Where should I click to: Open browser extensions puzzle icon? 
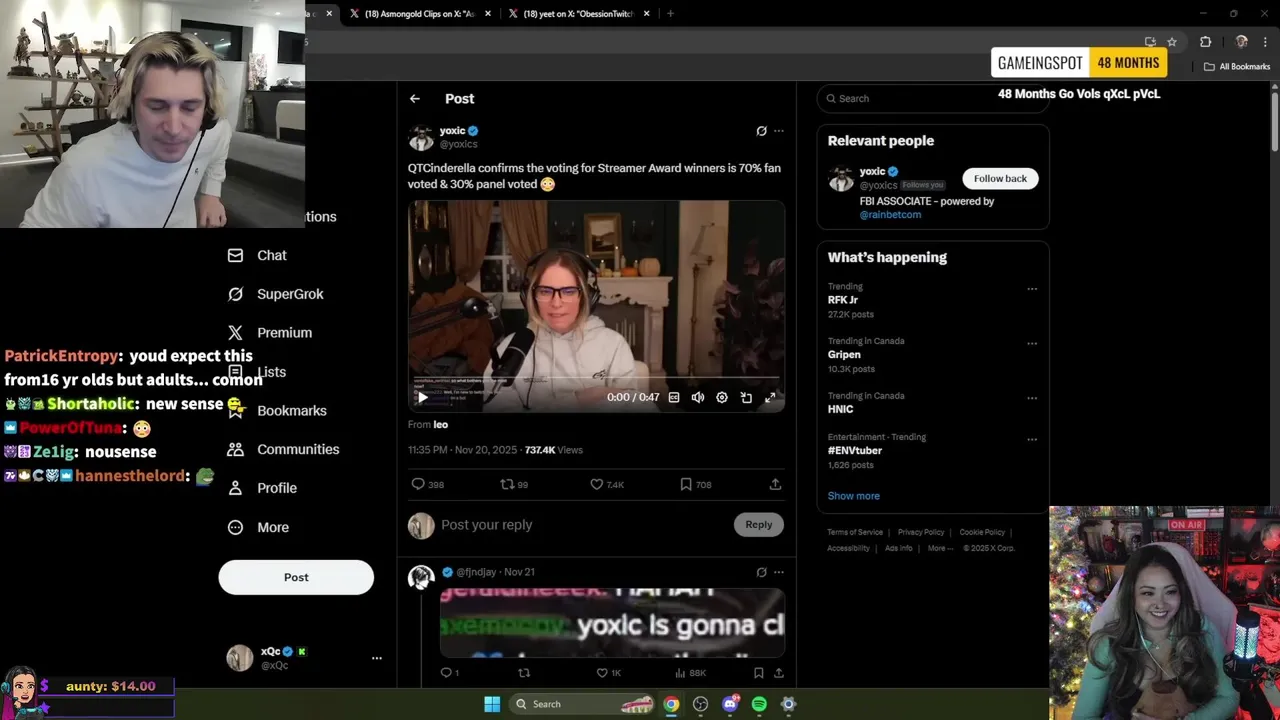coord(1205,42)
